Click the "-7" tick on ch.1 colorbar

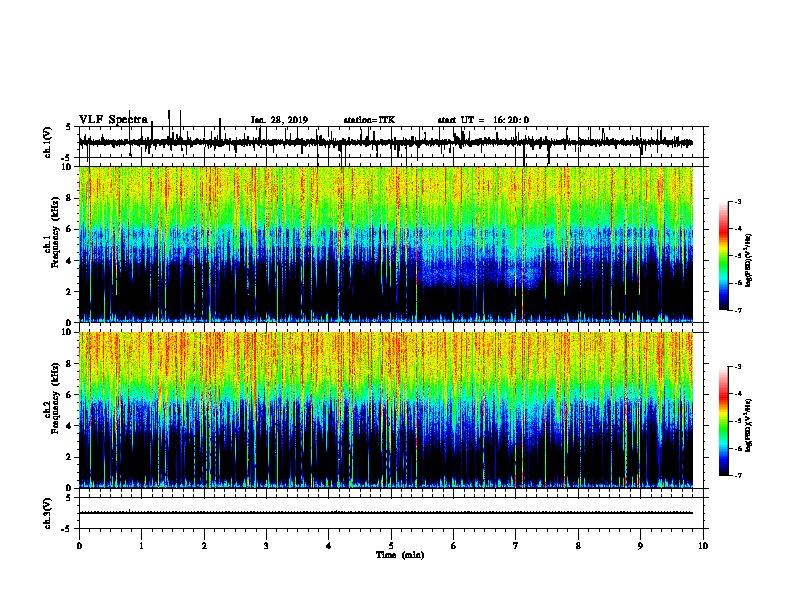(x=738, y=310)
